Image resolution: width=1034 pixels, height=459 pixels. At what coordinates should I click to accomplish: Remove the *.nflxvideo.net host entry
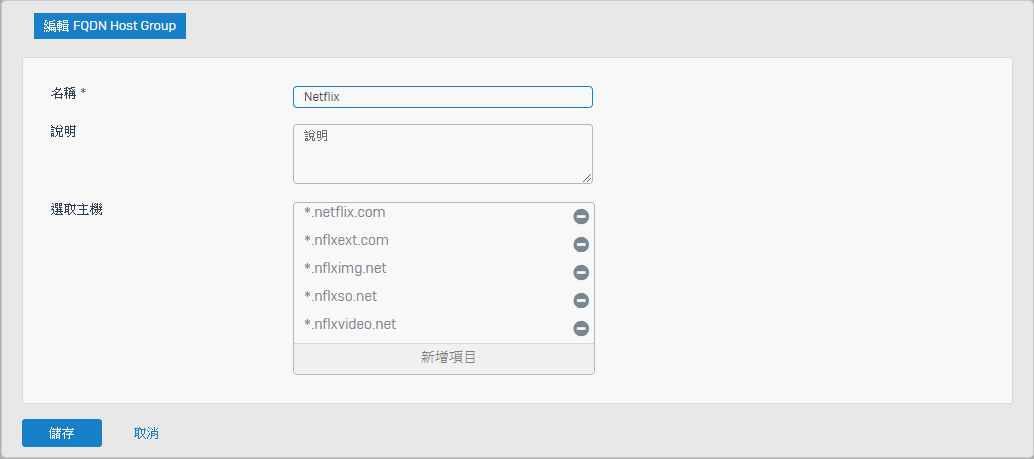tap(581, 328)
